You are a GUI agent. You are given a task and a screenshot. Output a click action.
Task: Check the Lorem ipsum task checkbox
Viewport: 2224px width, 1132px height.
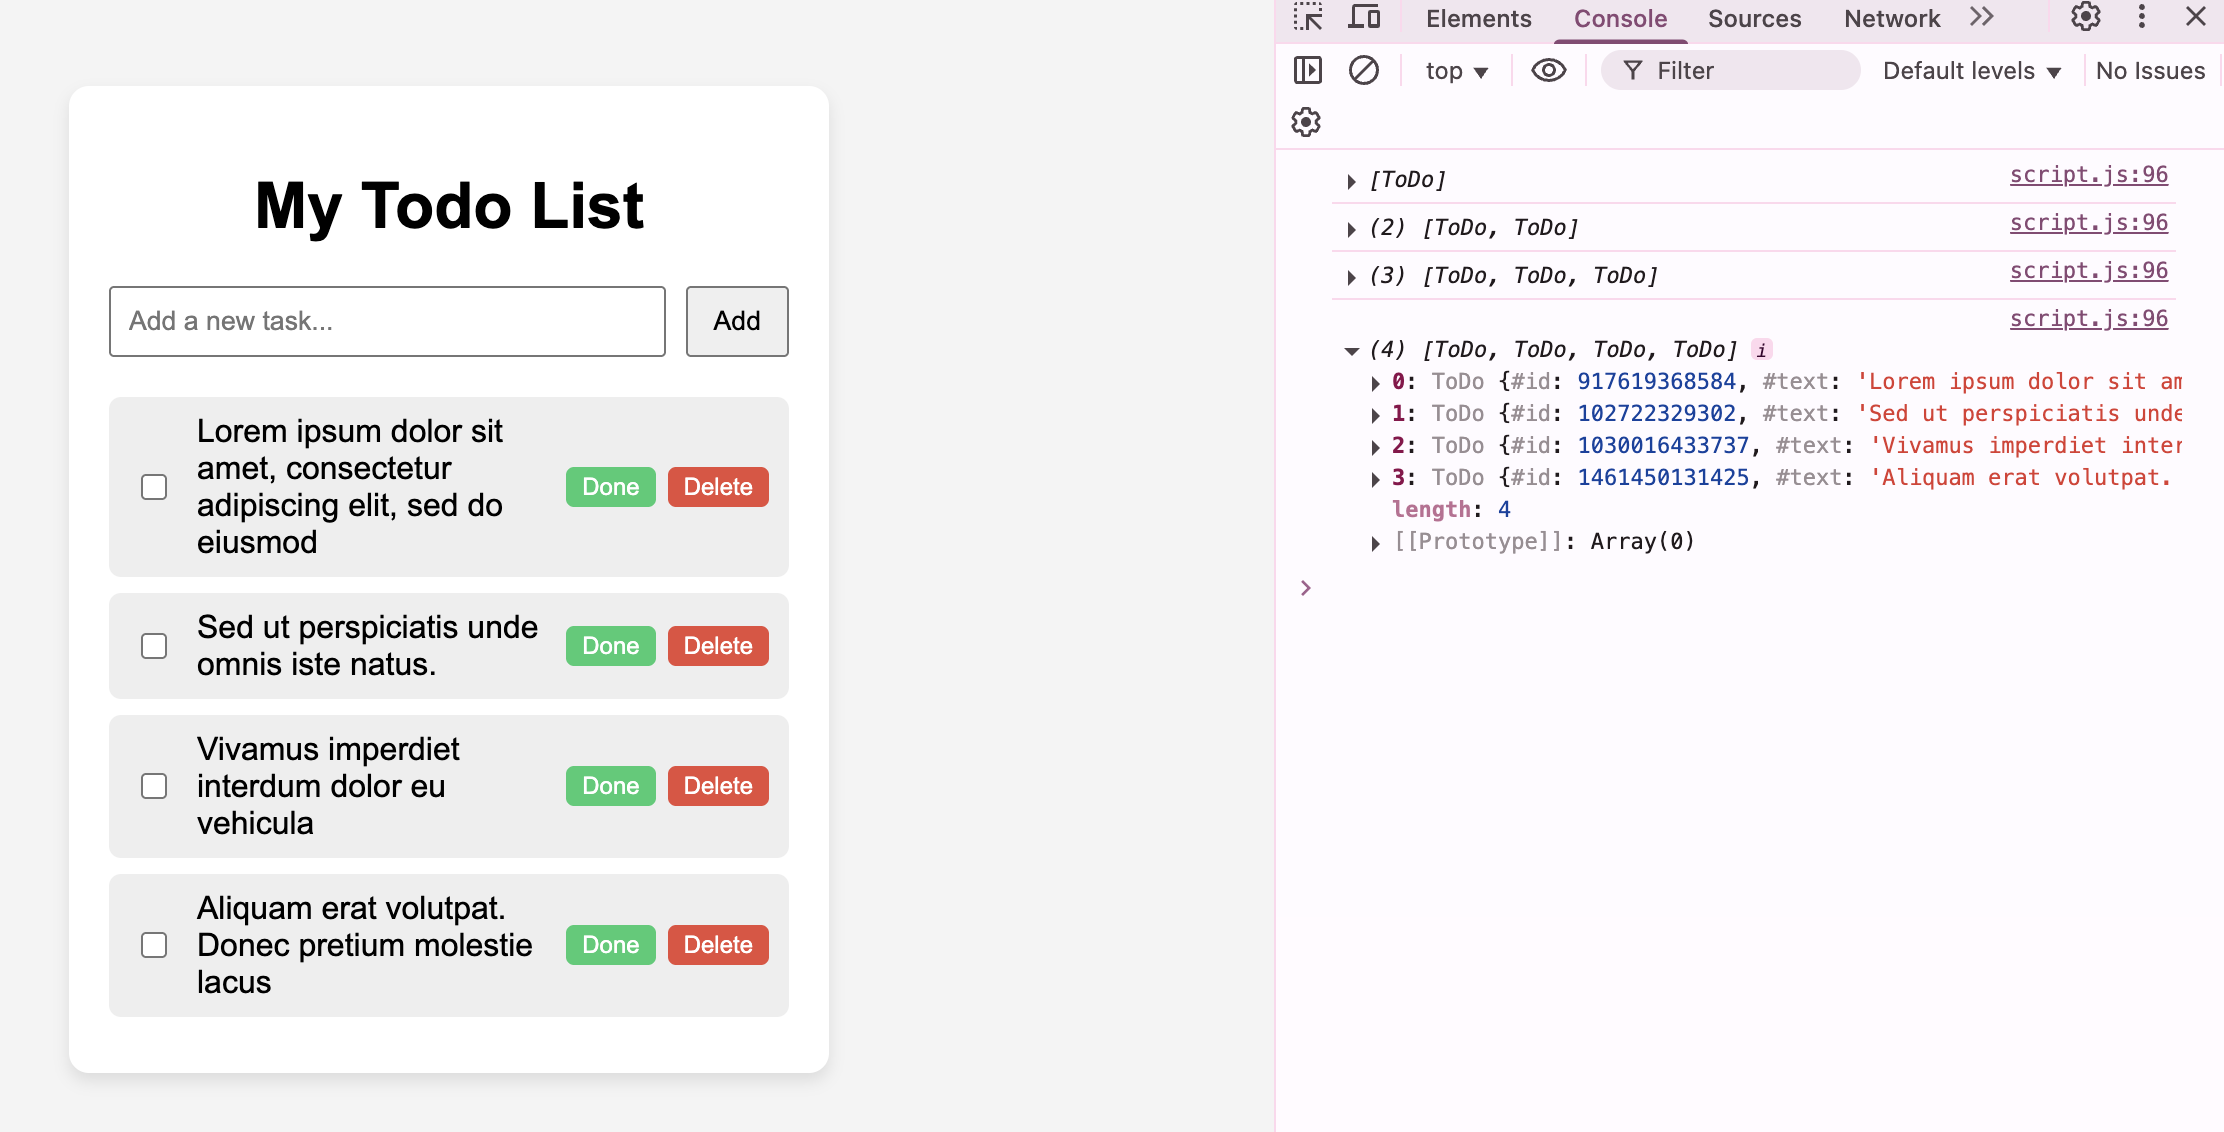154,487
